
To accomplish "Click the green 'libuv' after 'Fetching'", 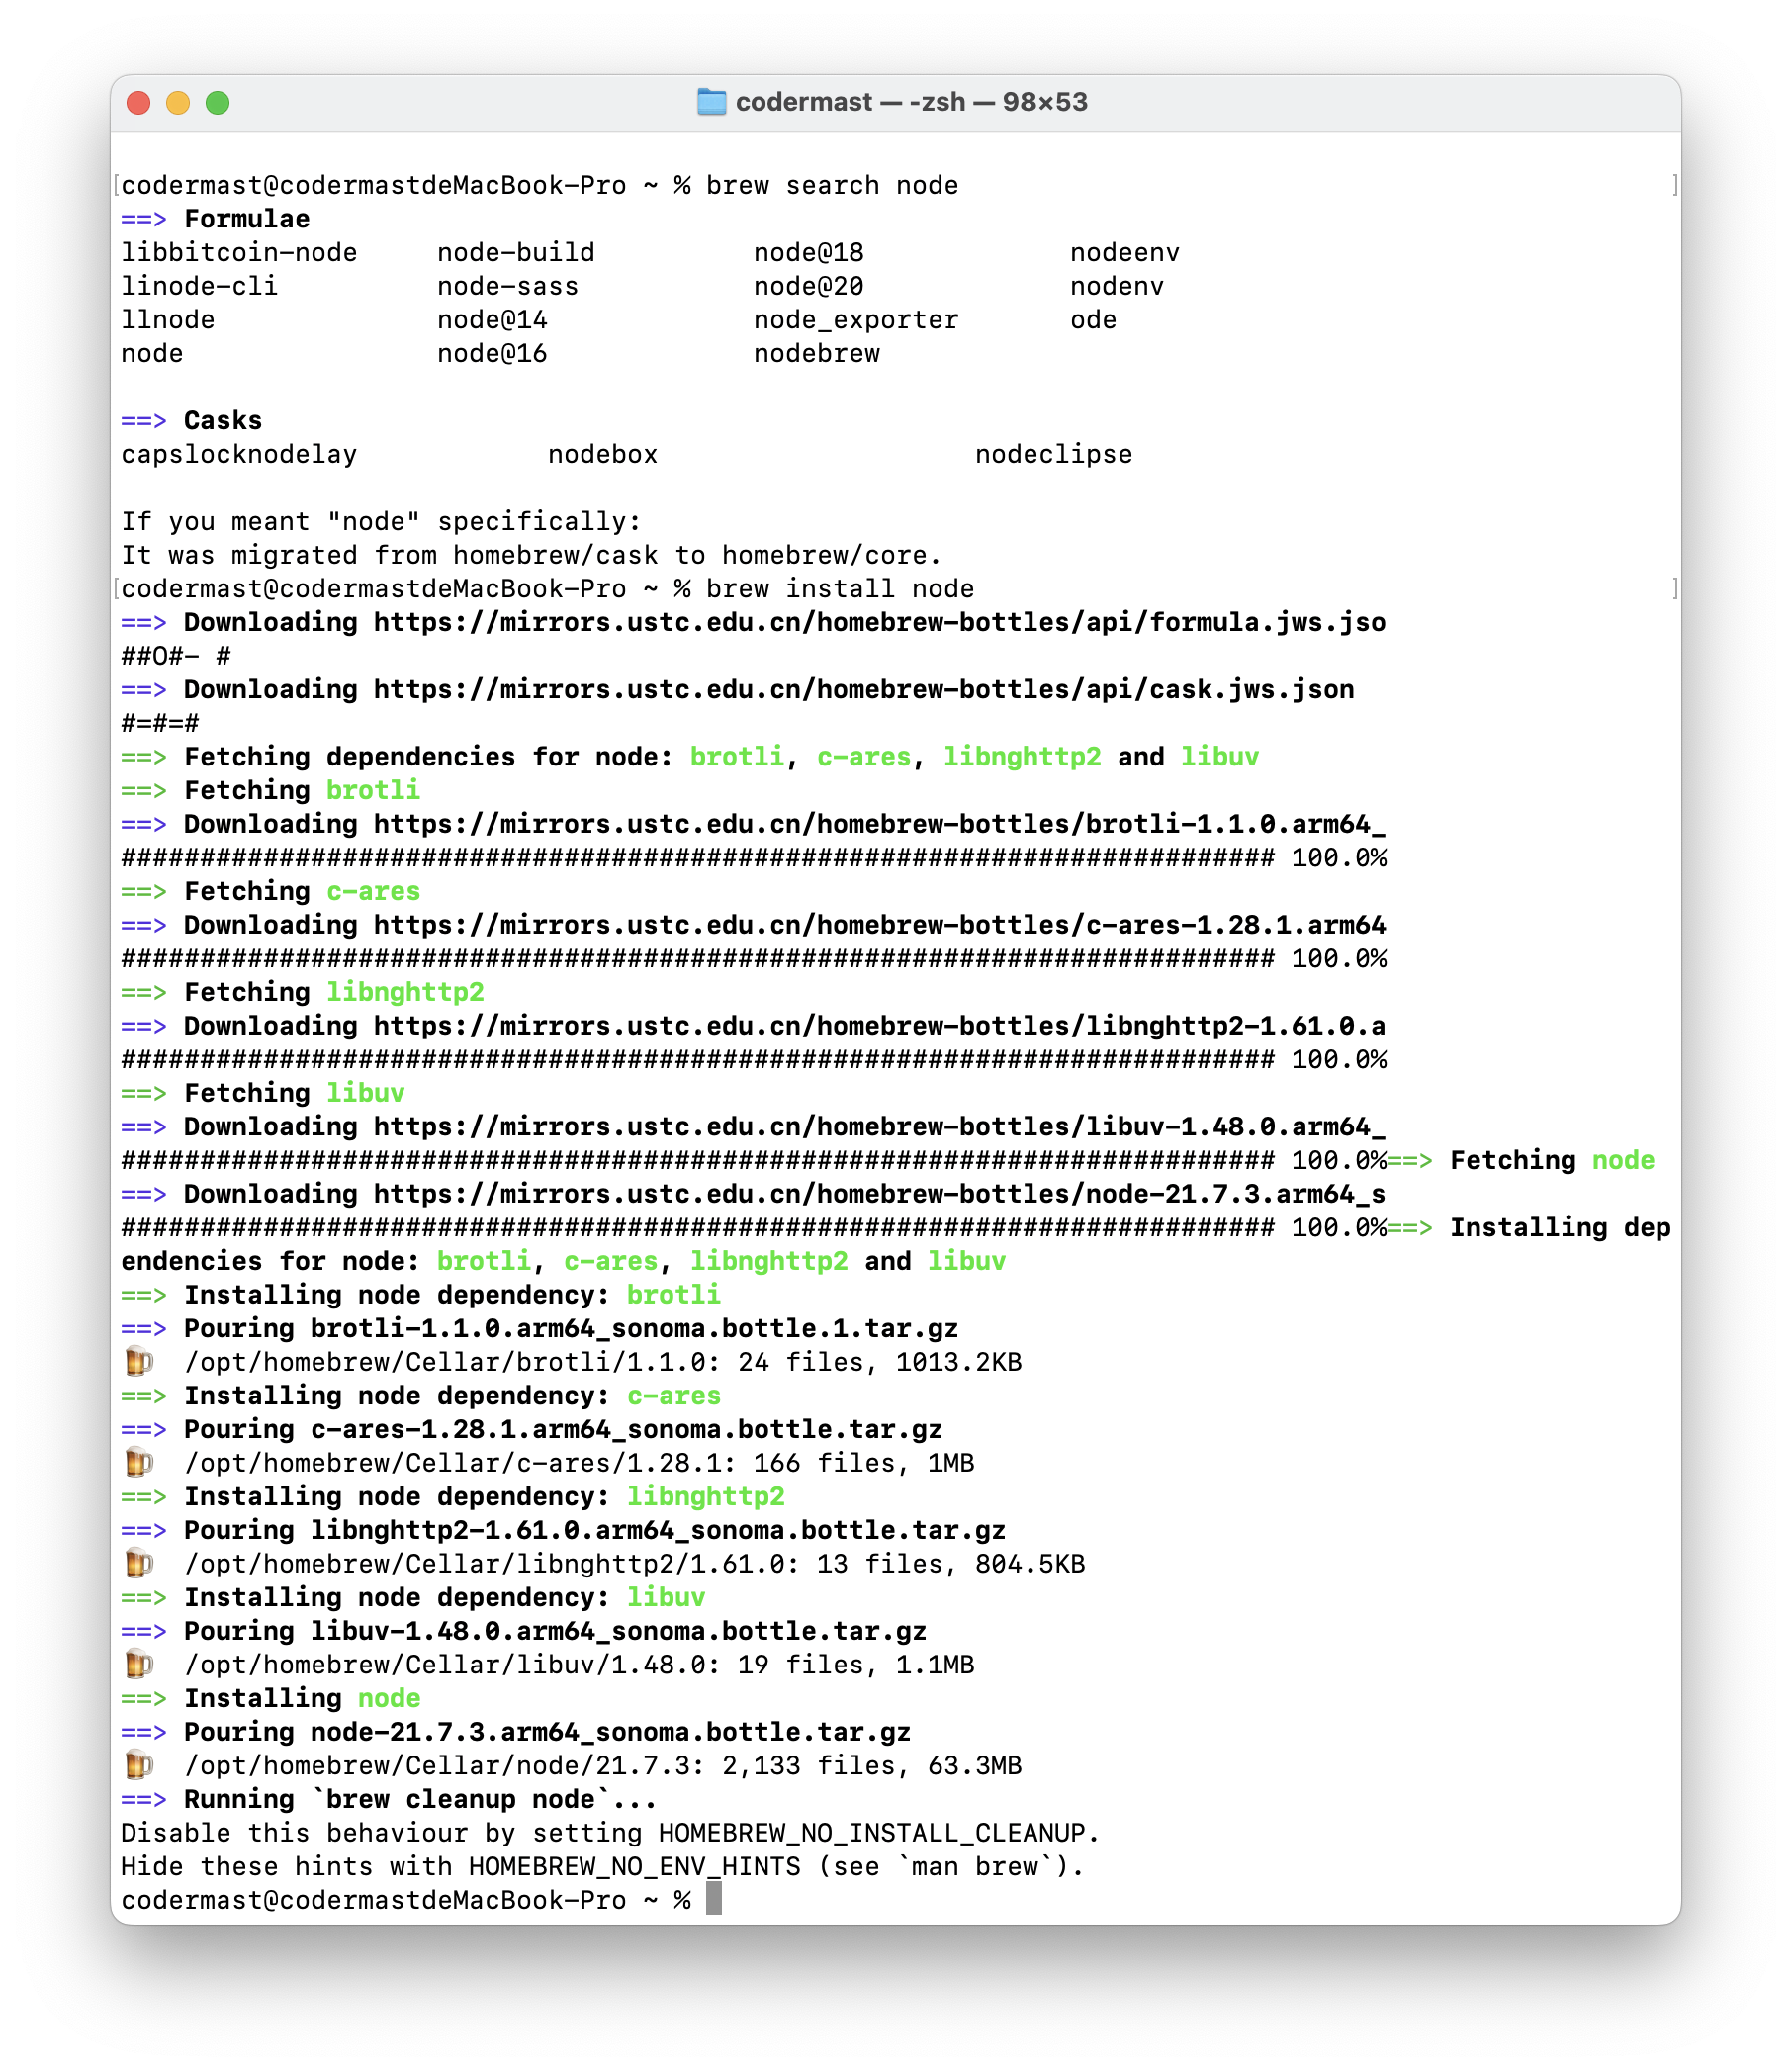I will (365, 1094).
